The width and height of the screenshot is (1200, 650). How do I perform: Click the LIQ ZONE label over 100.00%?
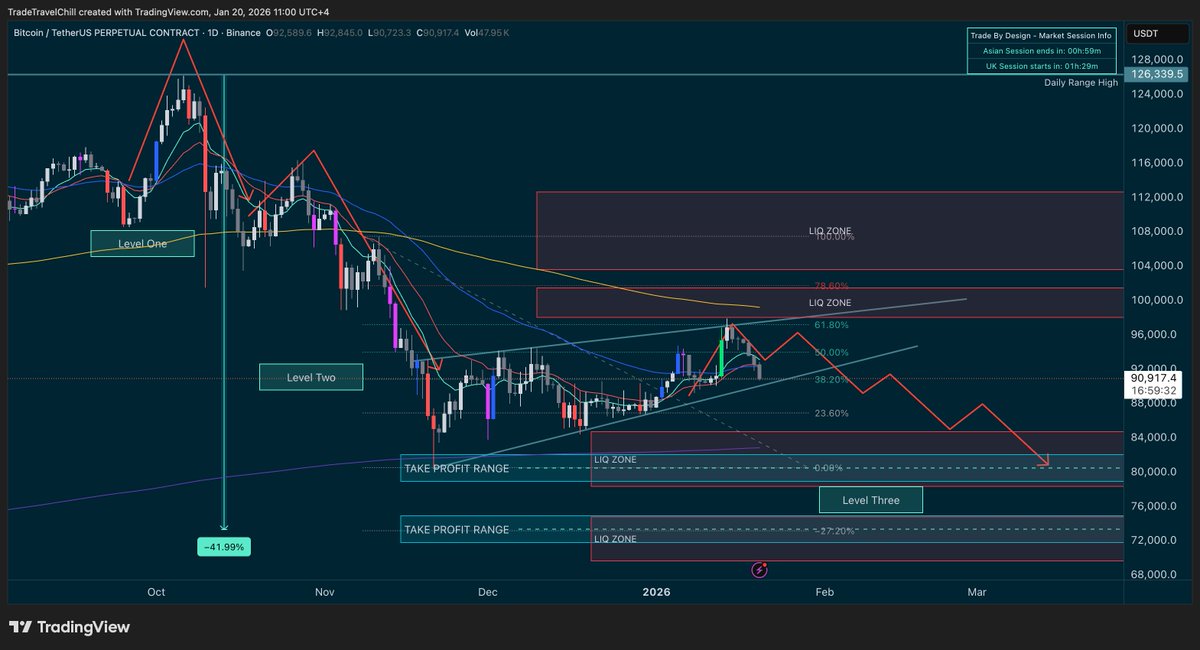tap(830, 231)
